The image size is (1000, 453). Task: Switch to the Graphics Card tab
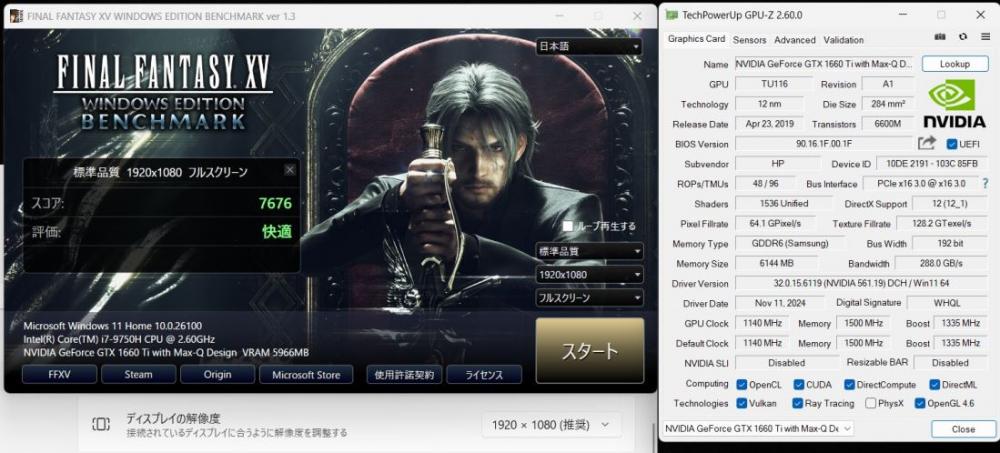696,39
